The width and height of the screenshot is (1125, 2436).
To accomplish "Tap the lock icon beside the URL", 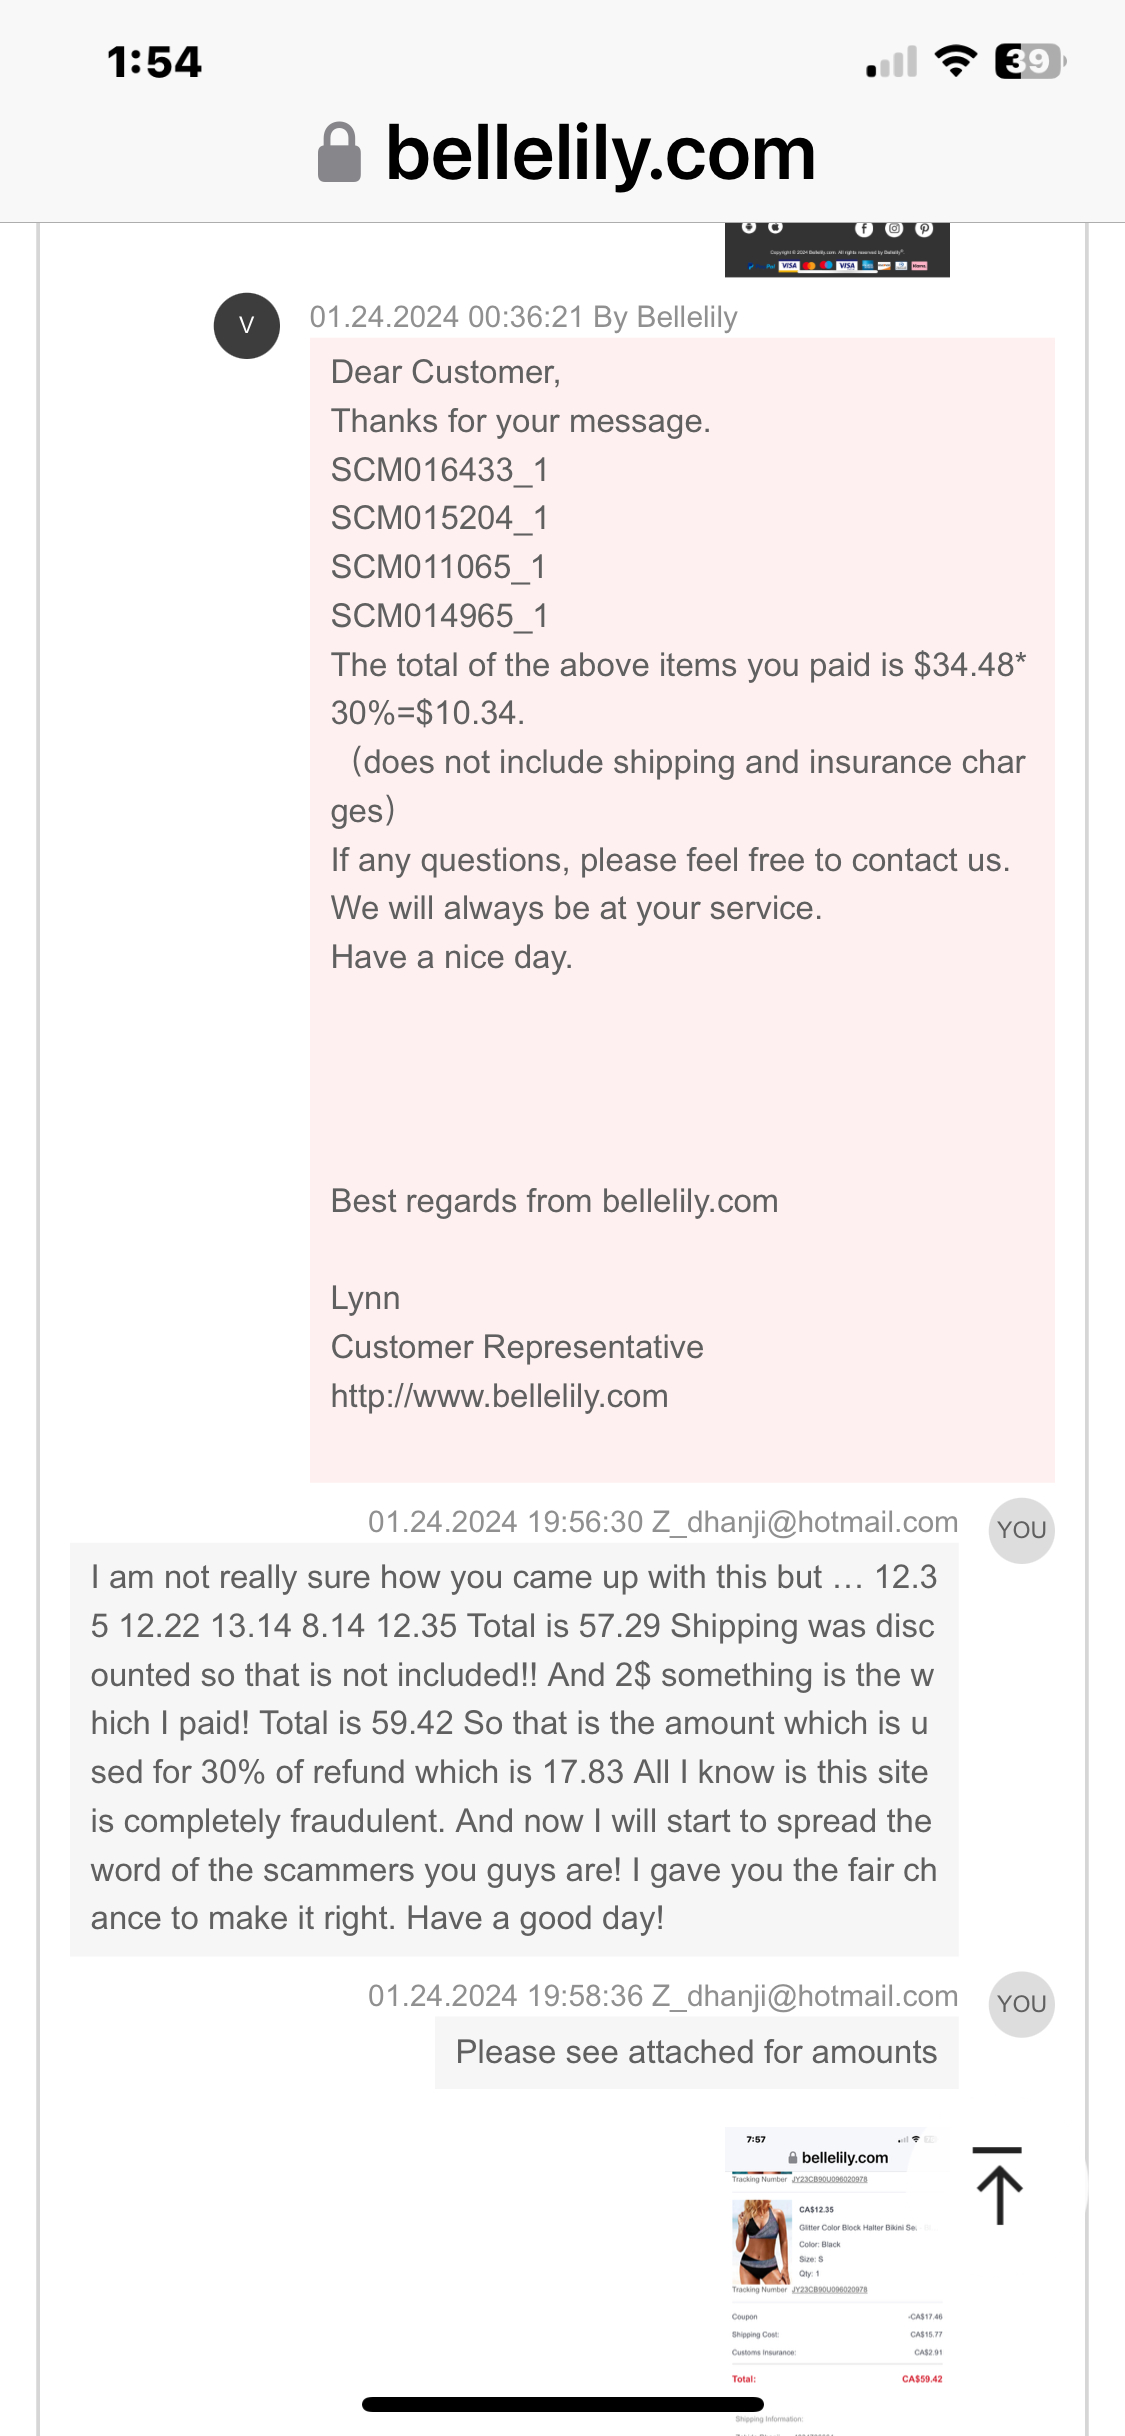I will pos(339,153).
